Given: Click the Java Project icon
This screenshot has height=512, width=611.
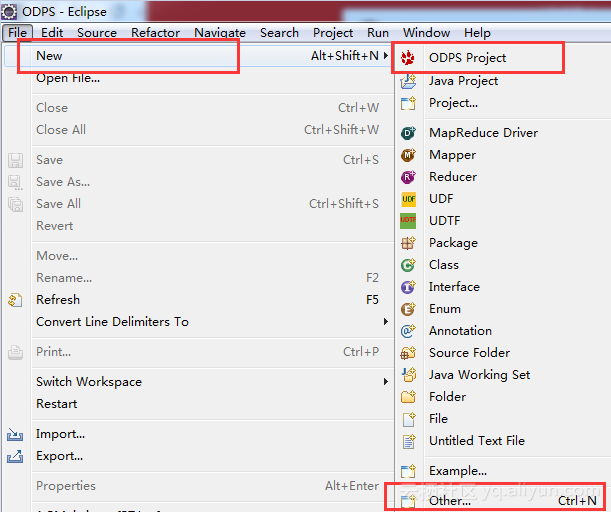Looking at the screenshot, I should (408, 81).
